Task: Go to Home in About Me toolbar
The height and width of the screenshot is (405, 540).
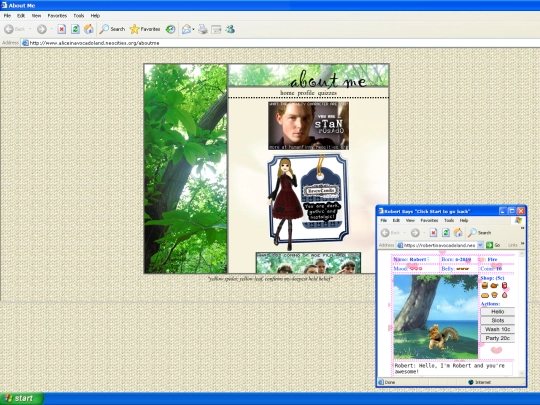Action: pos(89,29)
